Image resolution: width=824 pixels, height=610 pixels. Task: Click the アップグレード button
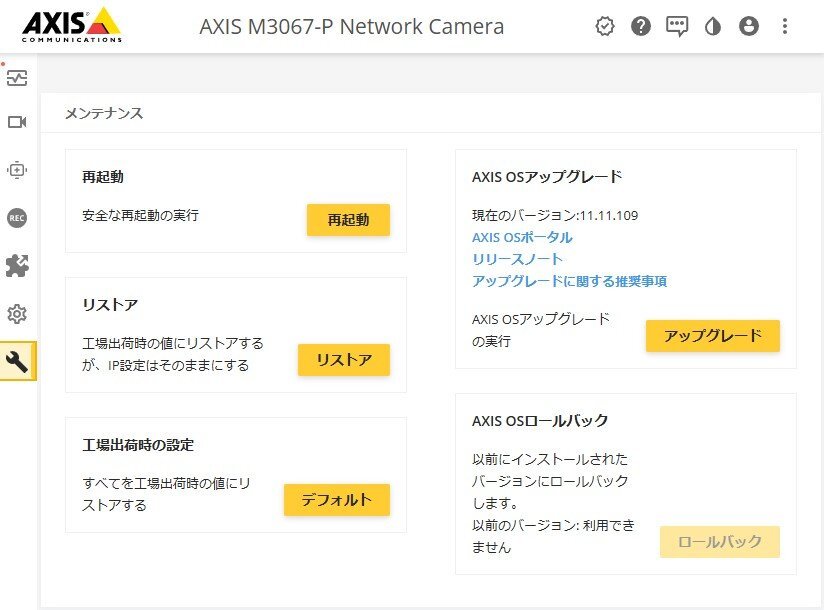713,336
